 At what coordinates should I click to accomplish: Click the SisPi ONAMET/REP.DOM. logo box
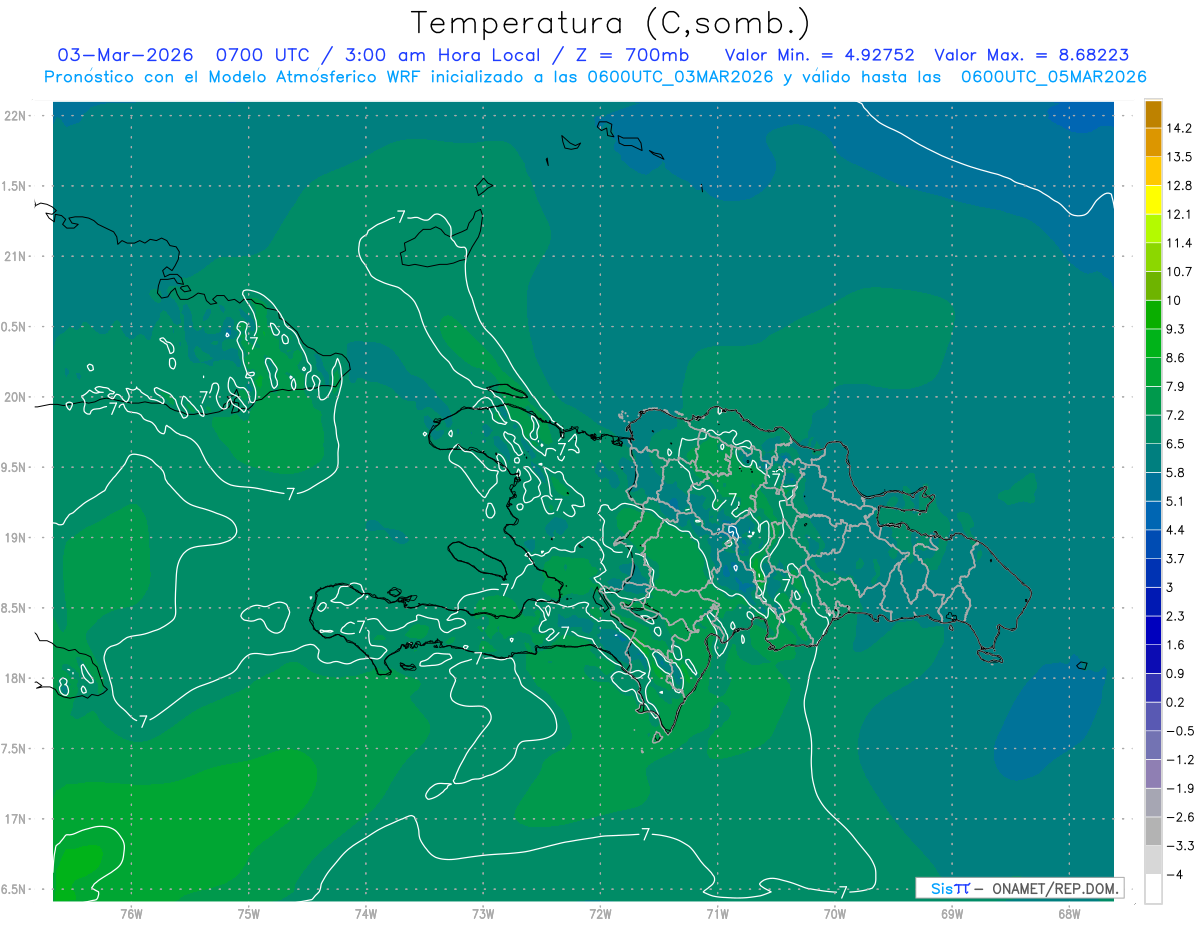tap(1019, 888)
